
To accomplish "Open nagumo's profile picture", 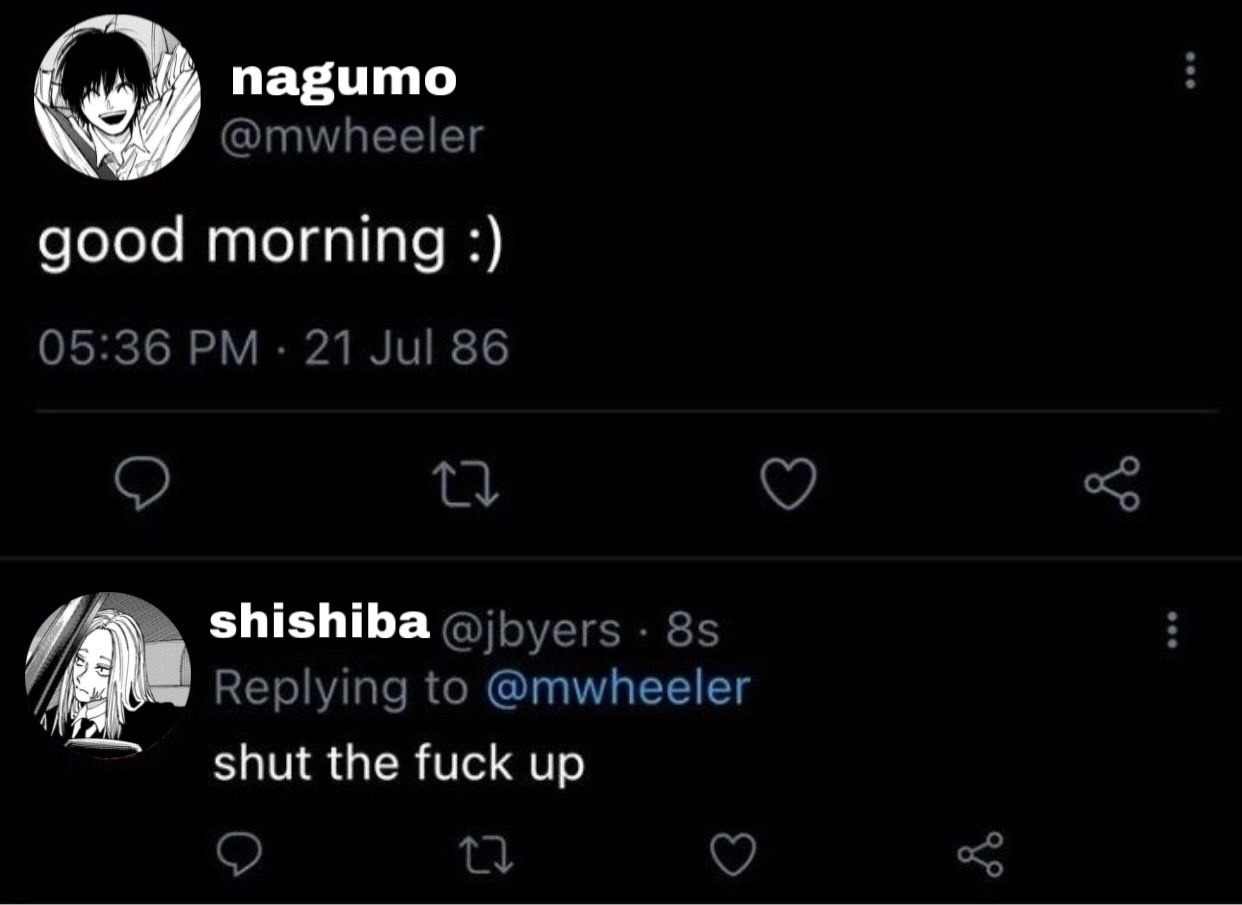I will [117, 97].
